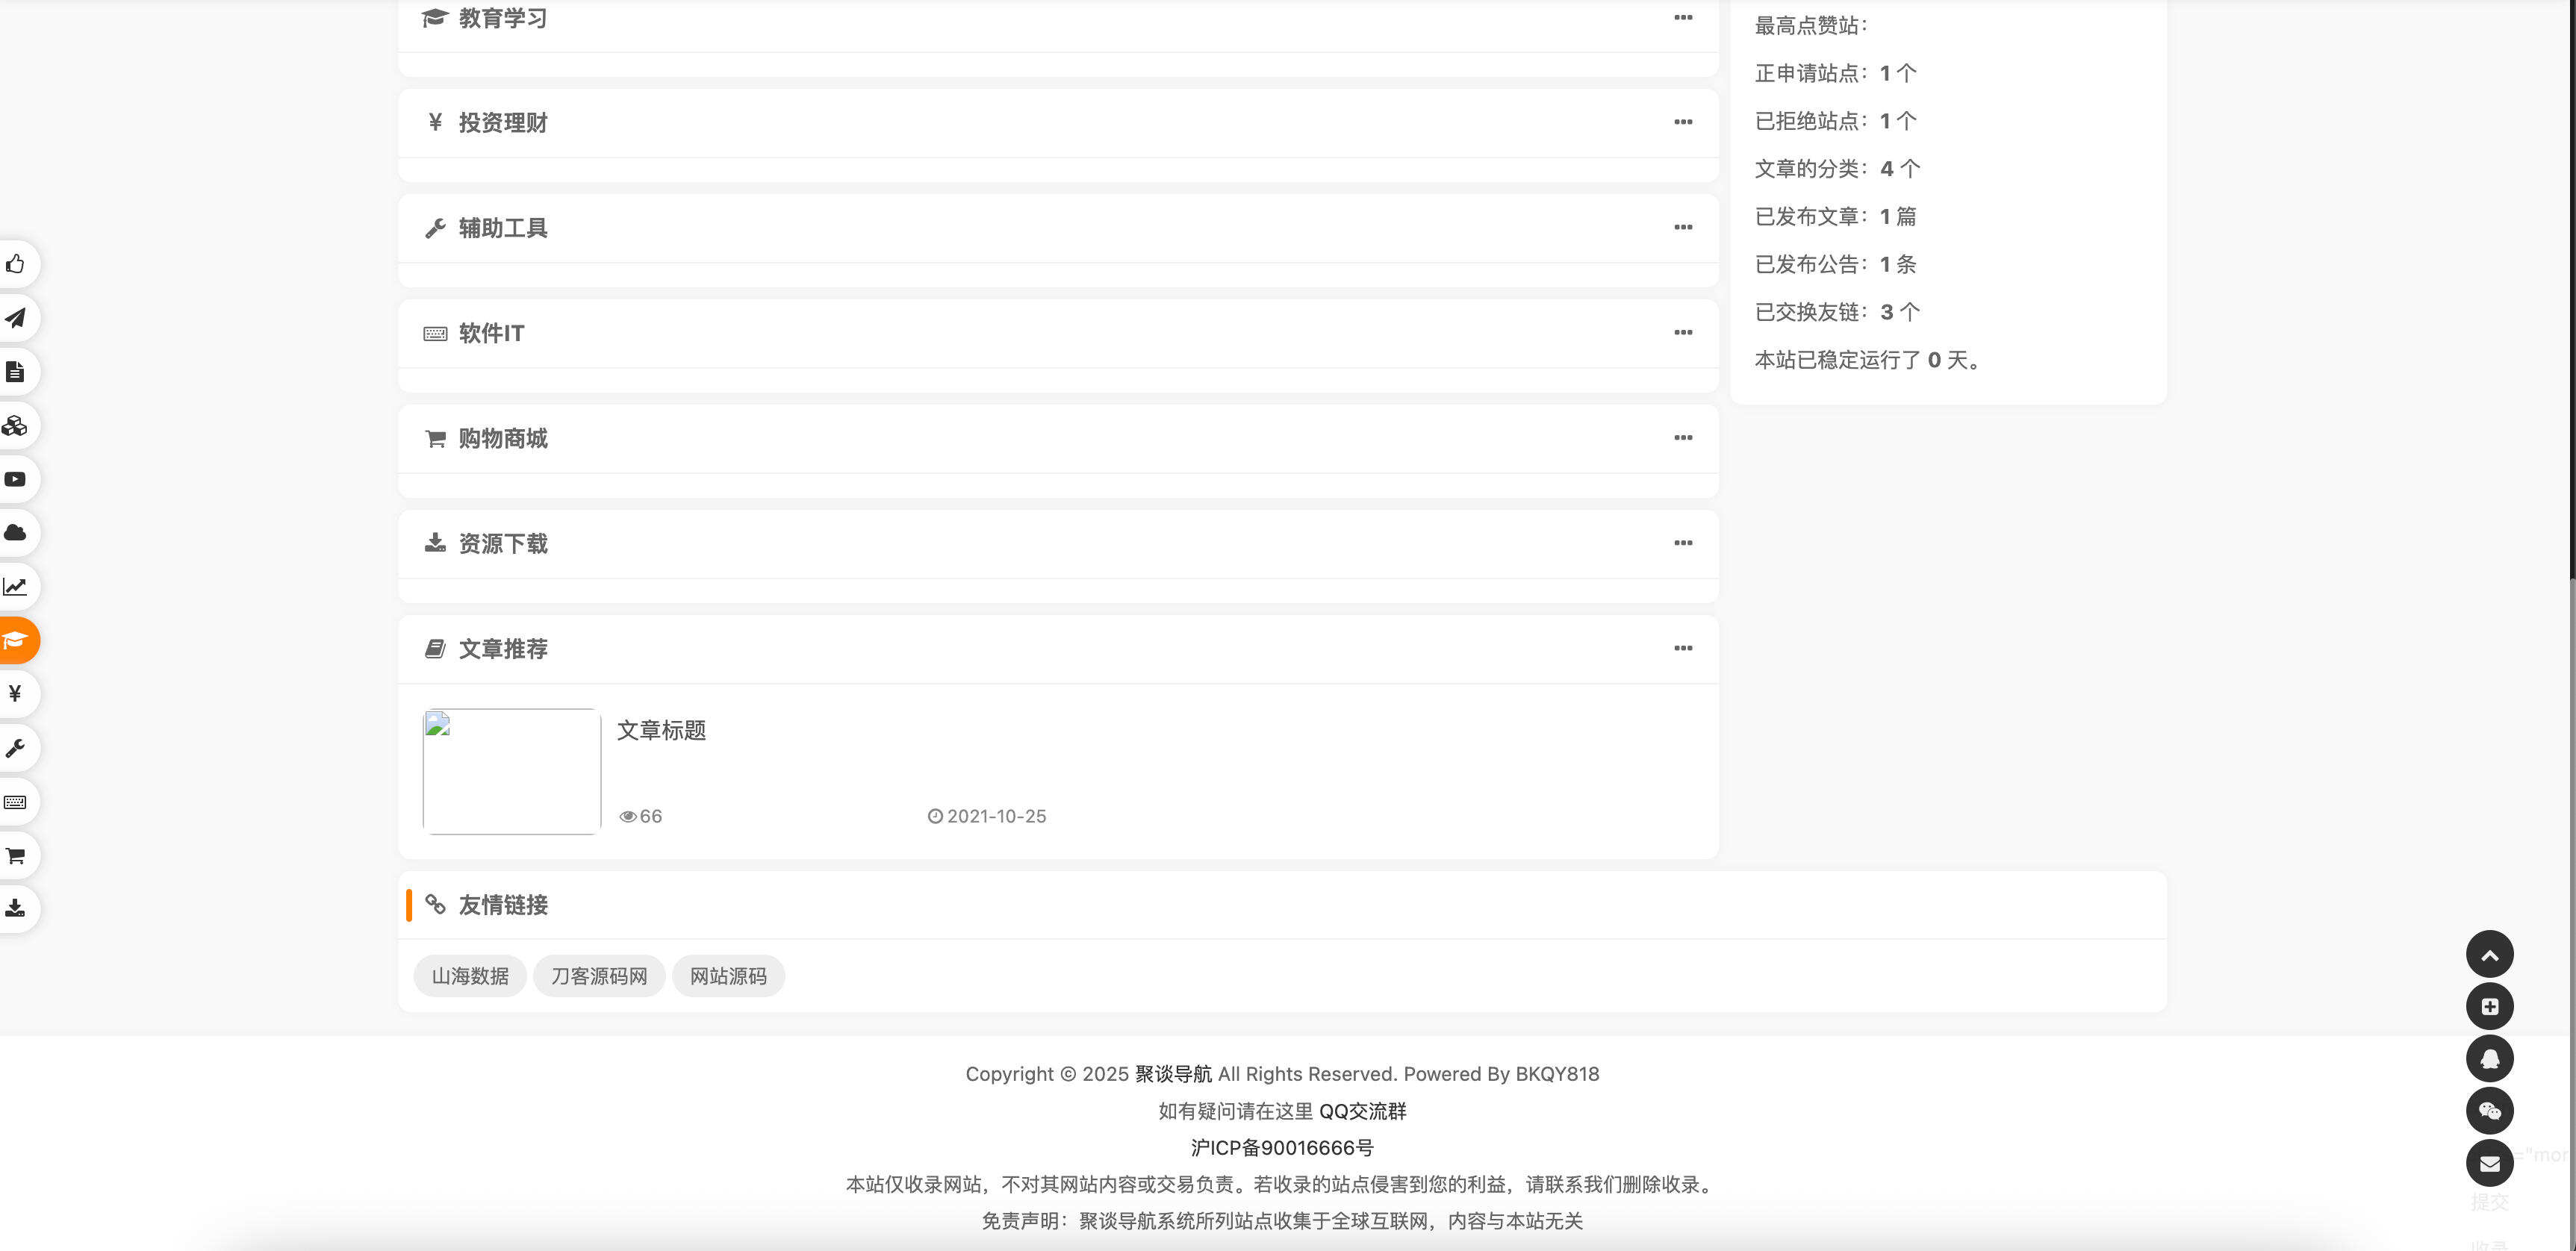
Task: Open the 山海数据 friend link
Action: 469,975
